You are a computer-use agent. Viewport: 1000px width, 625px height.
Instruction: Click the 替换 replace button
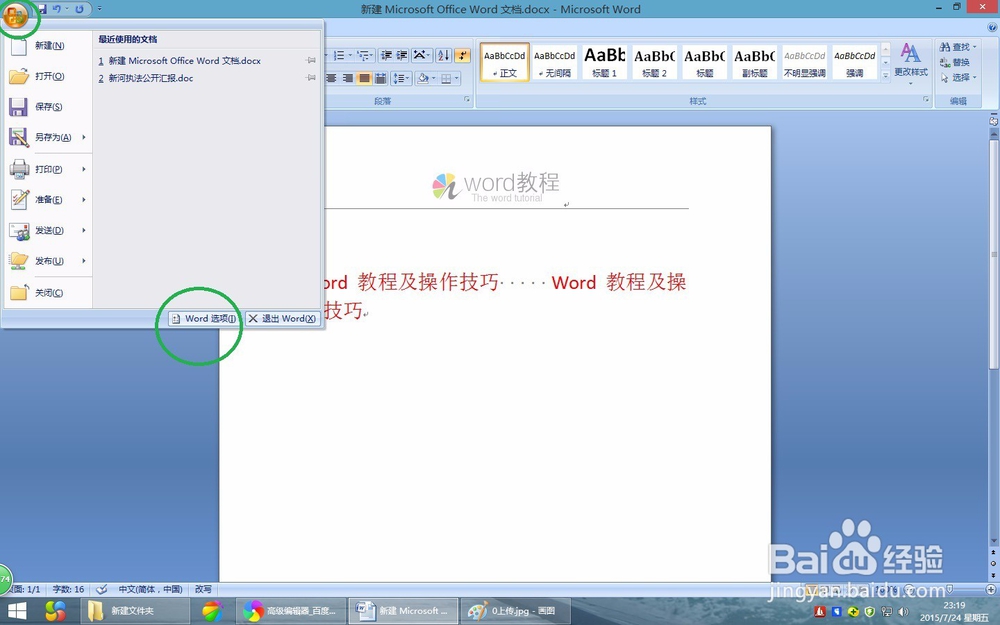pos(955,62)
